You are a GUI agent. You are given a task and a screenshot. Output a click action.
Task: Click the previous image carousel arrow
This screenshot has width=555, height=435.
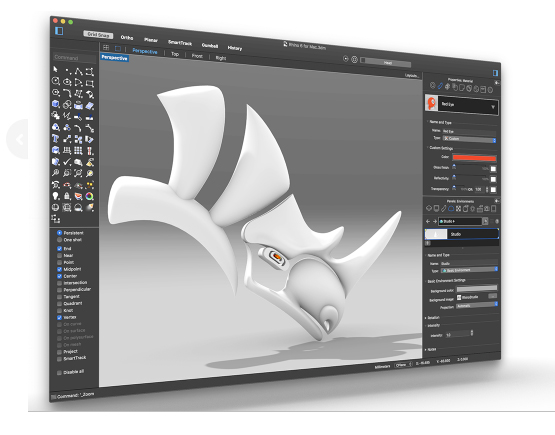18,139
